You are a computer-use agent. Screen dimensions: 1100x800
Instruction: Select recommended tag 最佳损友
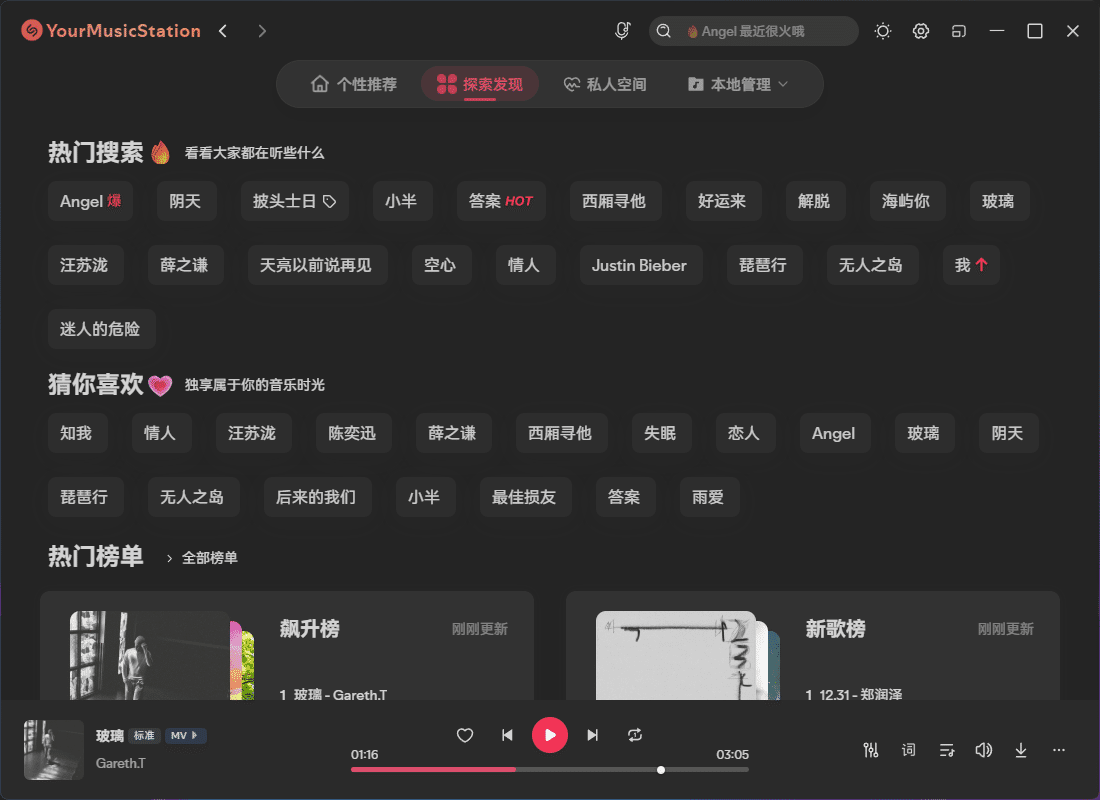tap(524, 497)
